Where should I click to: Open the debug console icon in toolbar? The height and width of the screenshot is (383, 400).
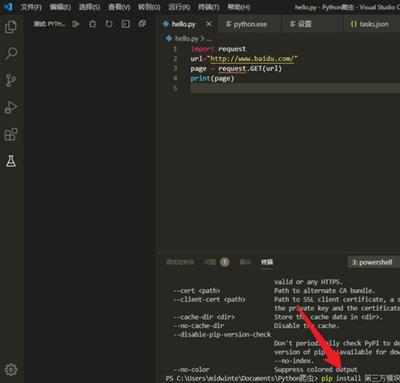(x=126, y=24)
